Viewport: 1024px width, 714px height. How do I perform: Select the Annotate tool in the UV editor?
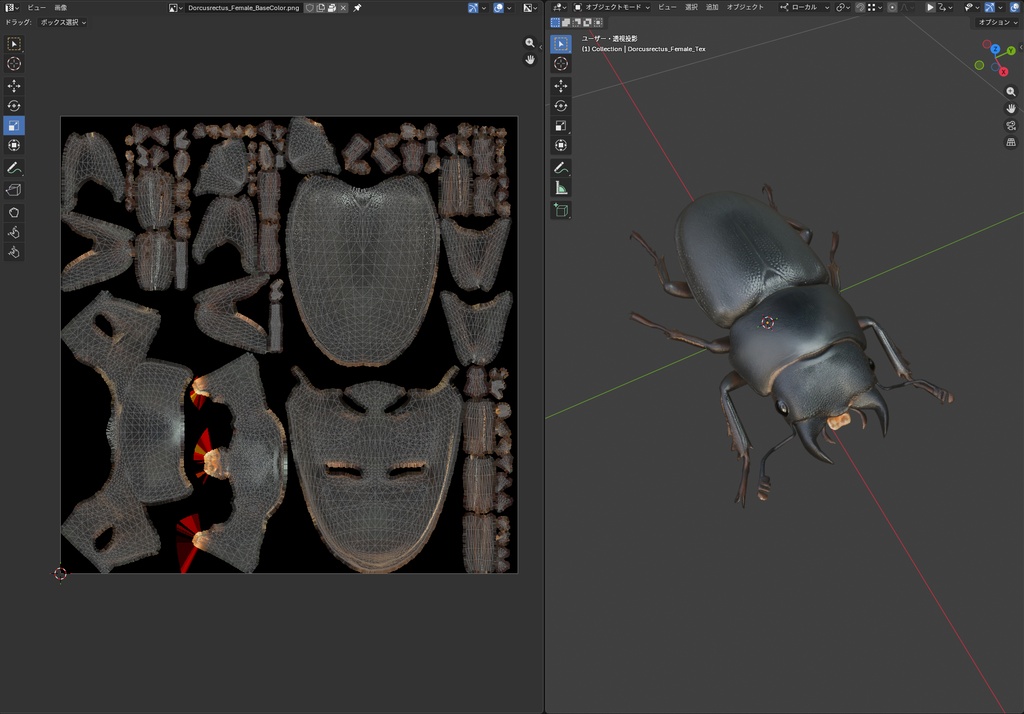[14, 168]
